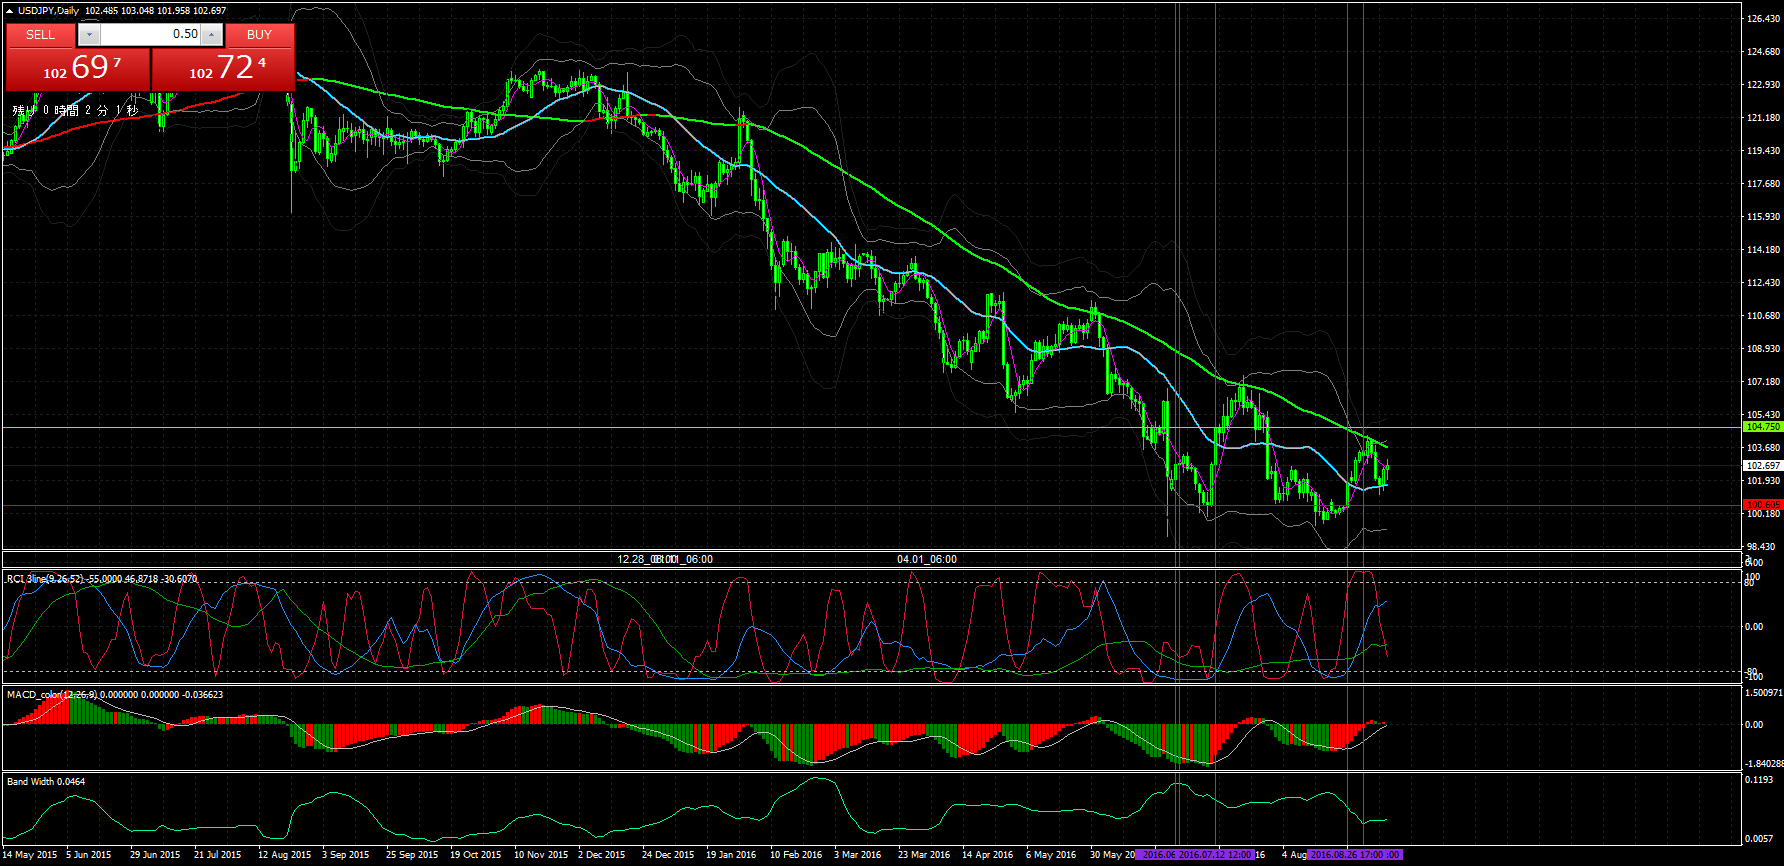
Task: Select the red 100.605 price level label
Action: pos(1762,505)
